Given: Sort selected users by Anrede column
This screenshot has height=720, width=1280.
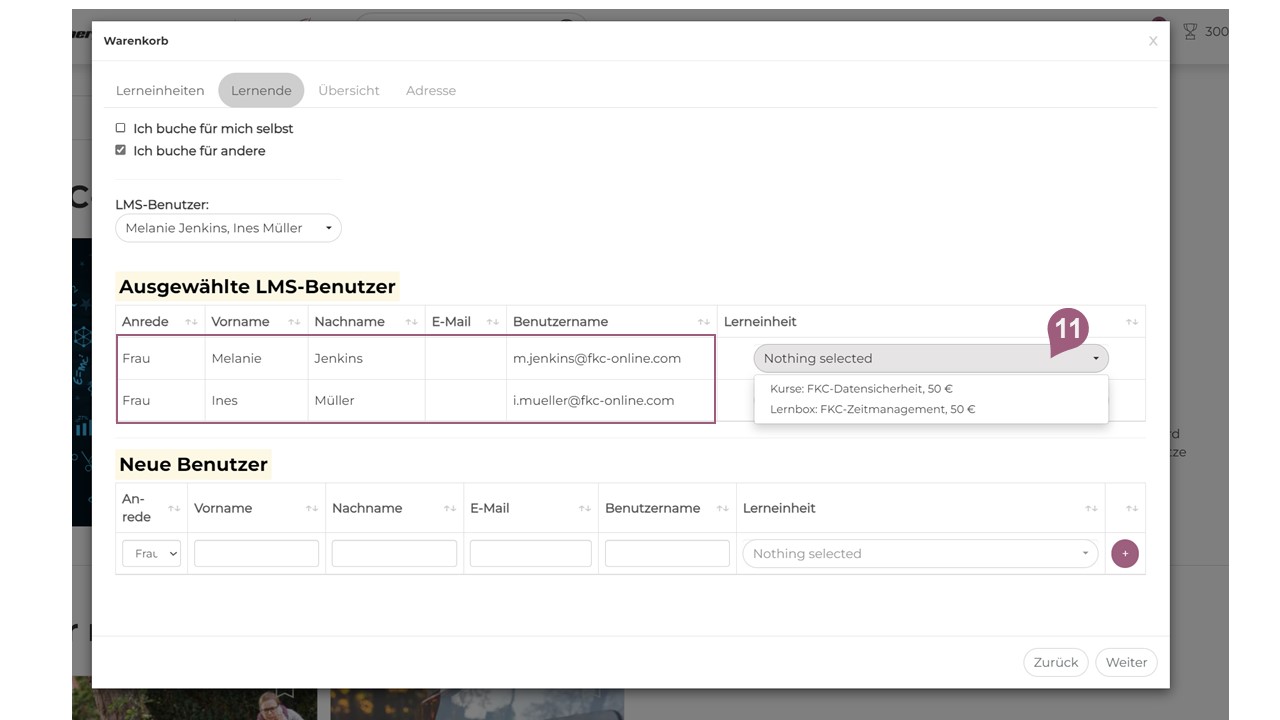Looking at the screenshot, I should tap(191, 322).
